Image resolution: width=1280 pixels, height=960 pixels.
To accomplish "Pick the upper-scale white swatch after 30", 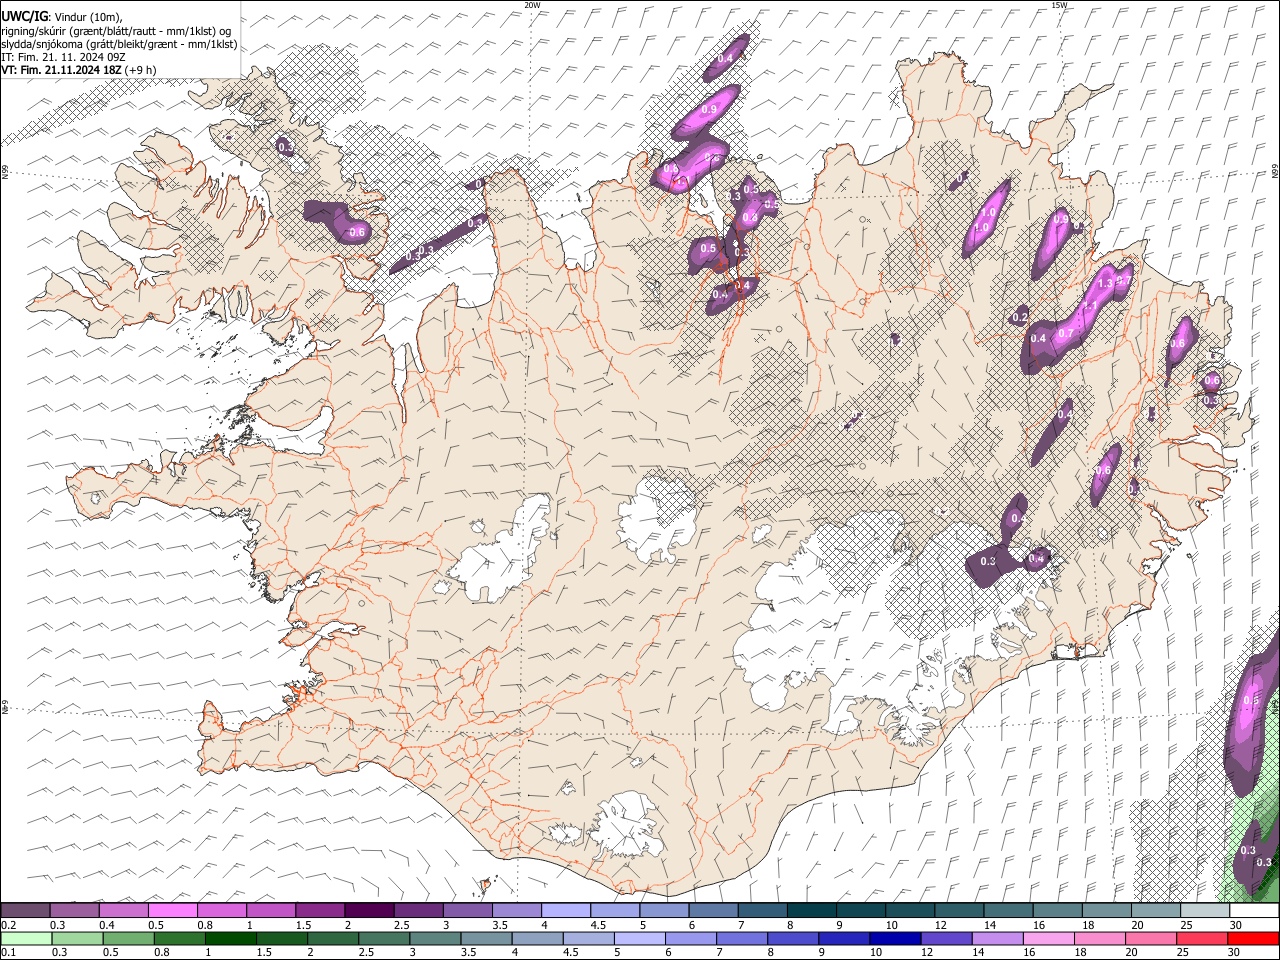I will click(x=1254, y=911).
